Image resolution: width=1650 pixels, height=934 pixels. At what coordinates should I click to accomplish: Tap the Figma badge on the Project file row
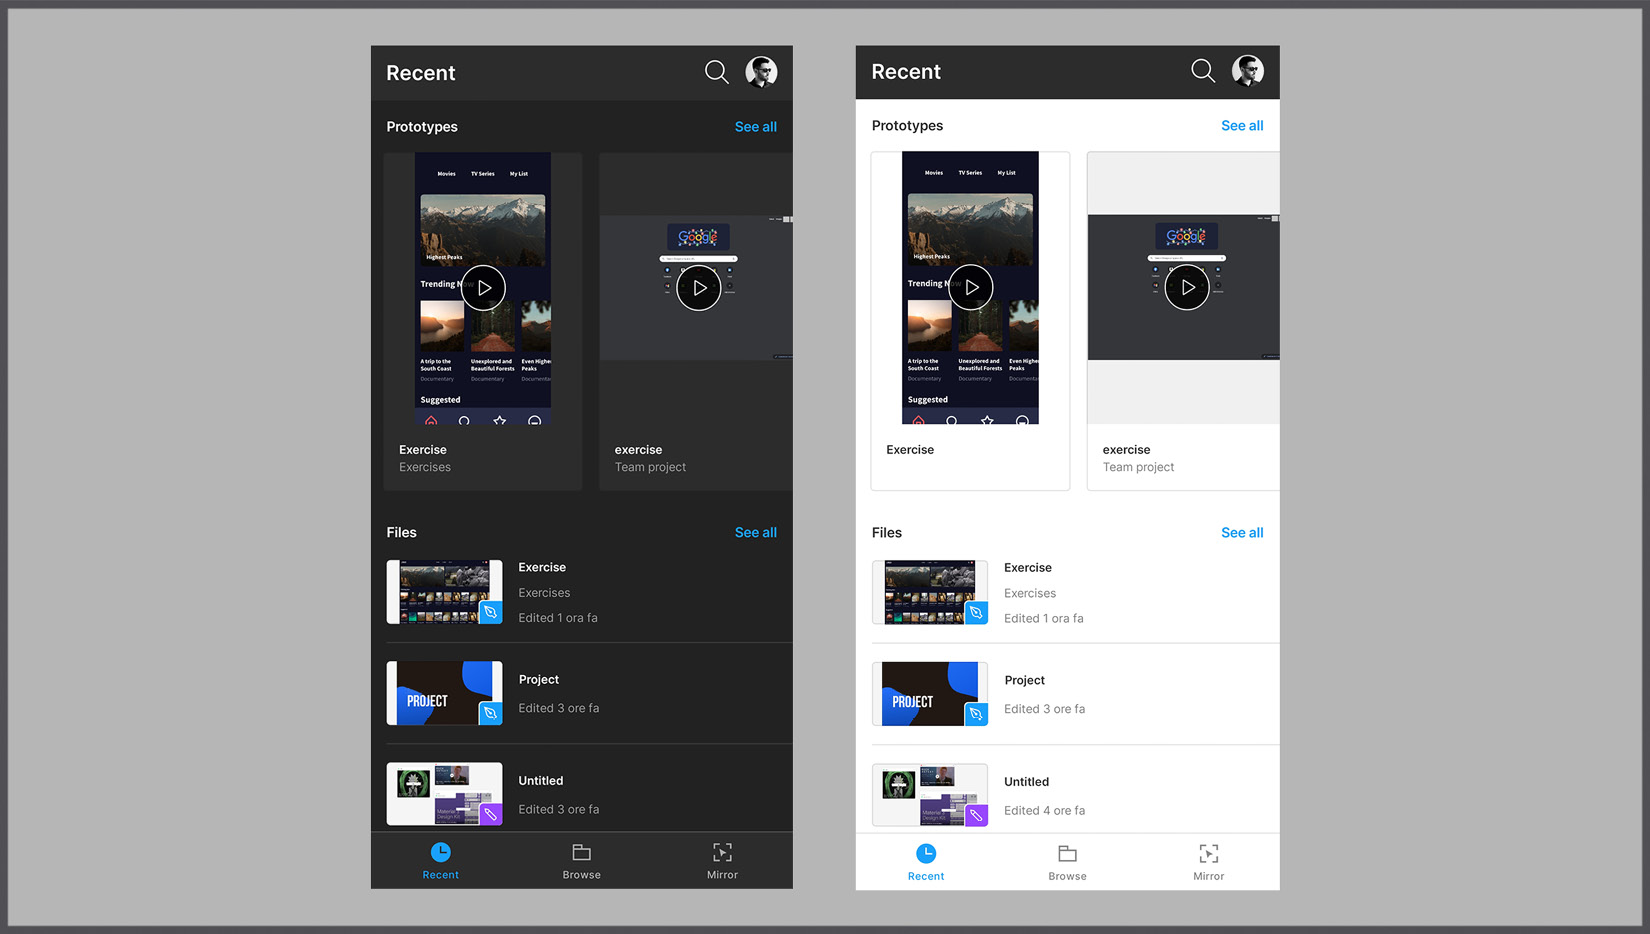coord(491,714)
